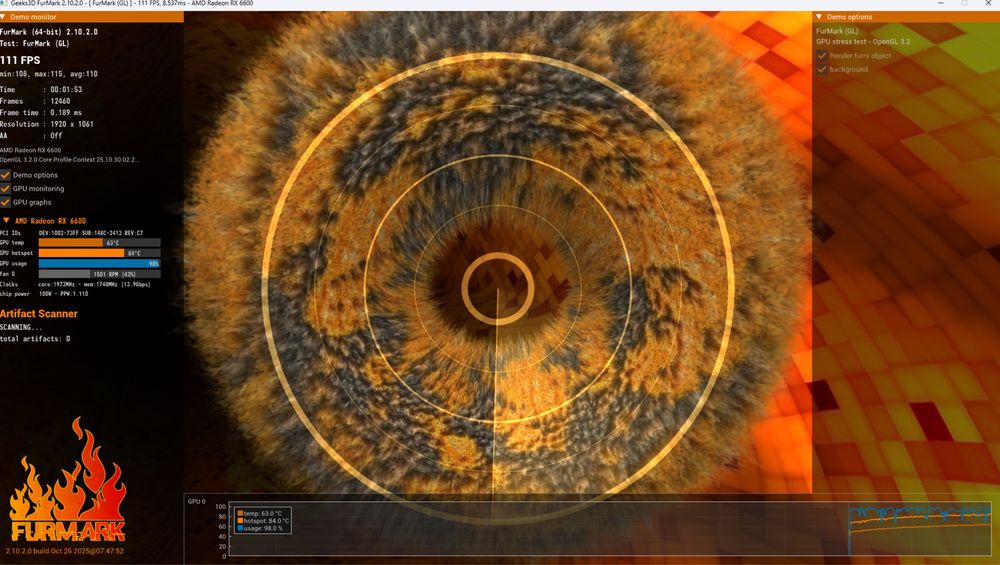Viewport: 1000px width, 565px height.
Task: Click the Demo options panel header
Action: (x=906, y=17)
